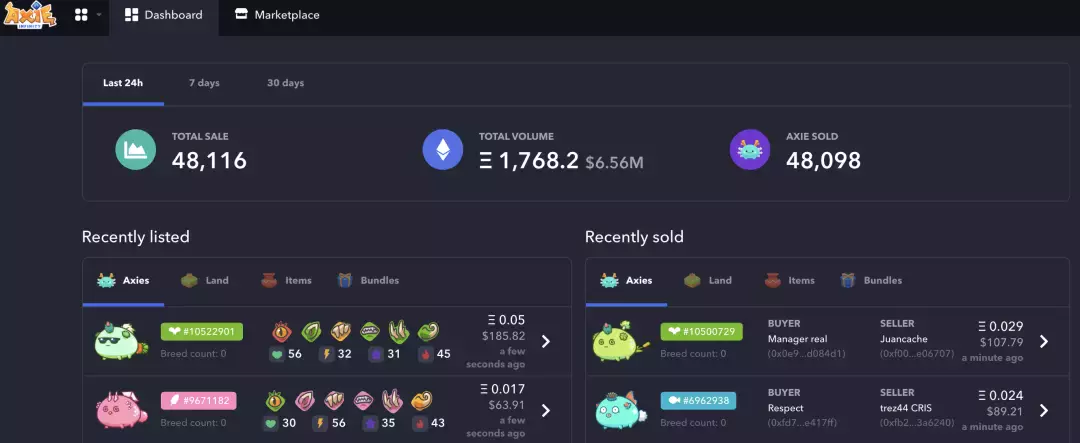Click the #6962938 aquatic ID badge

tap(698, 400)
